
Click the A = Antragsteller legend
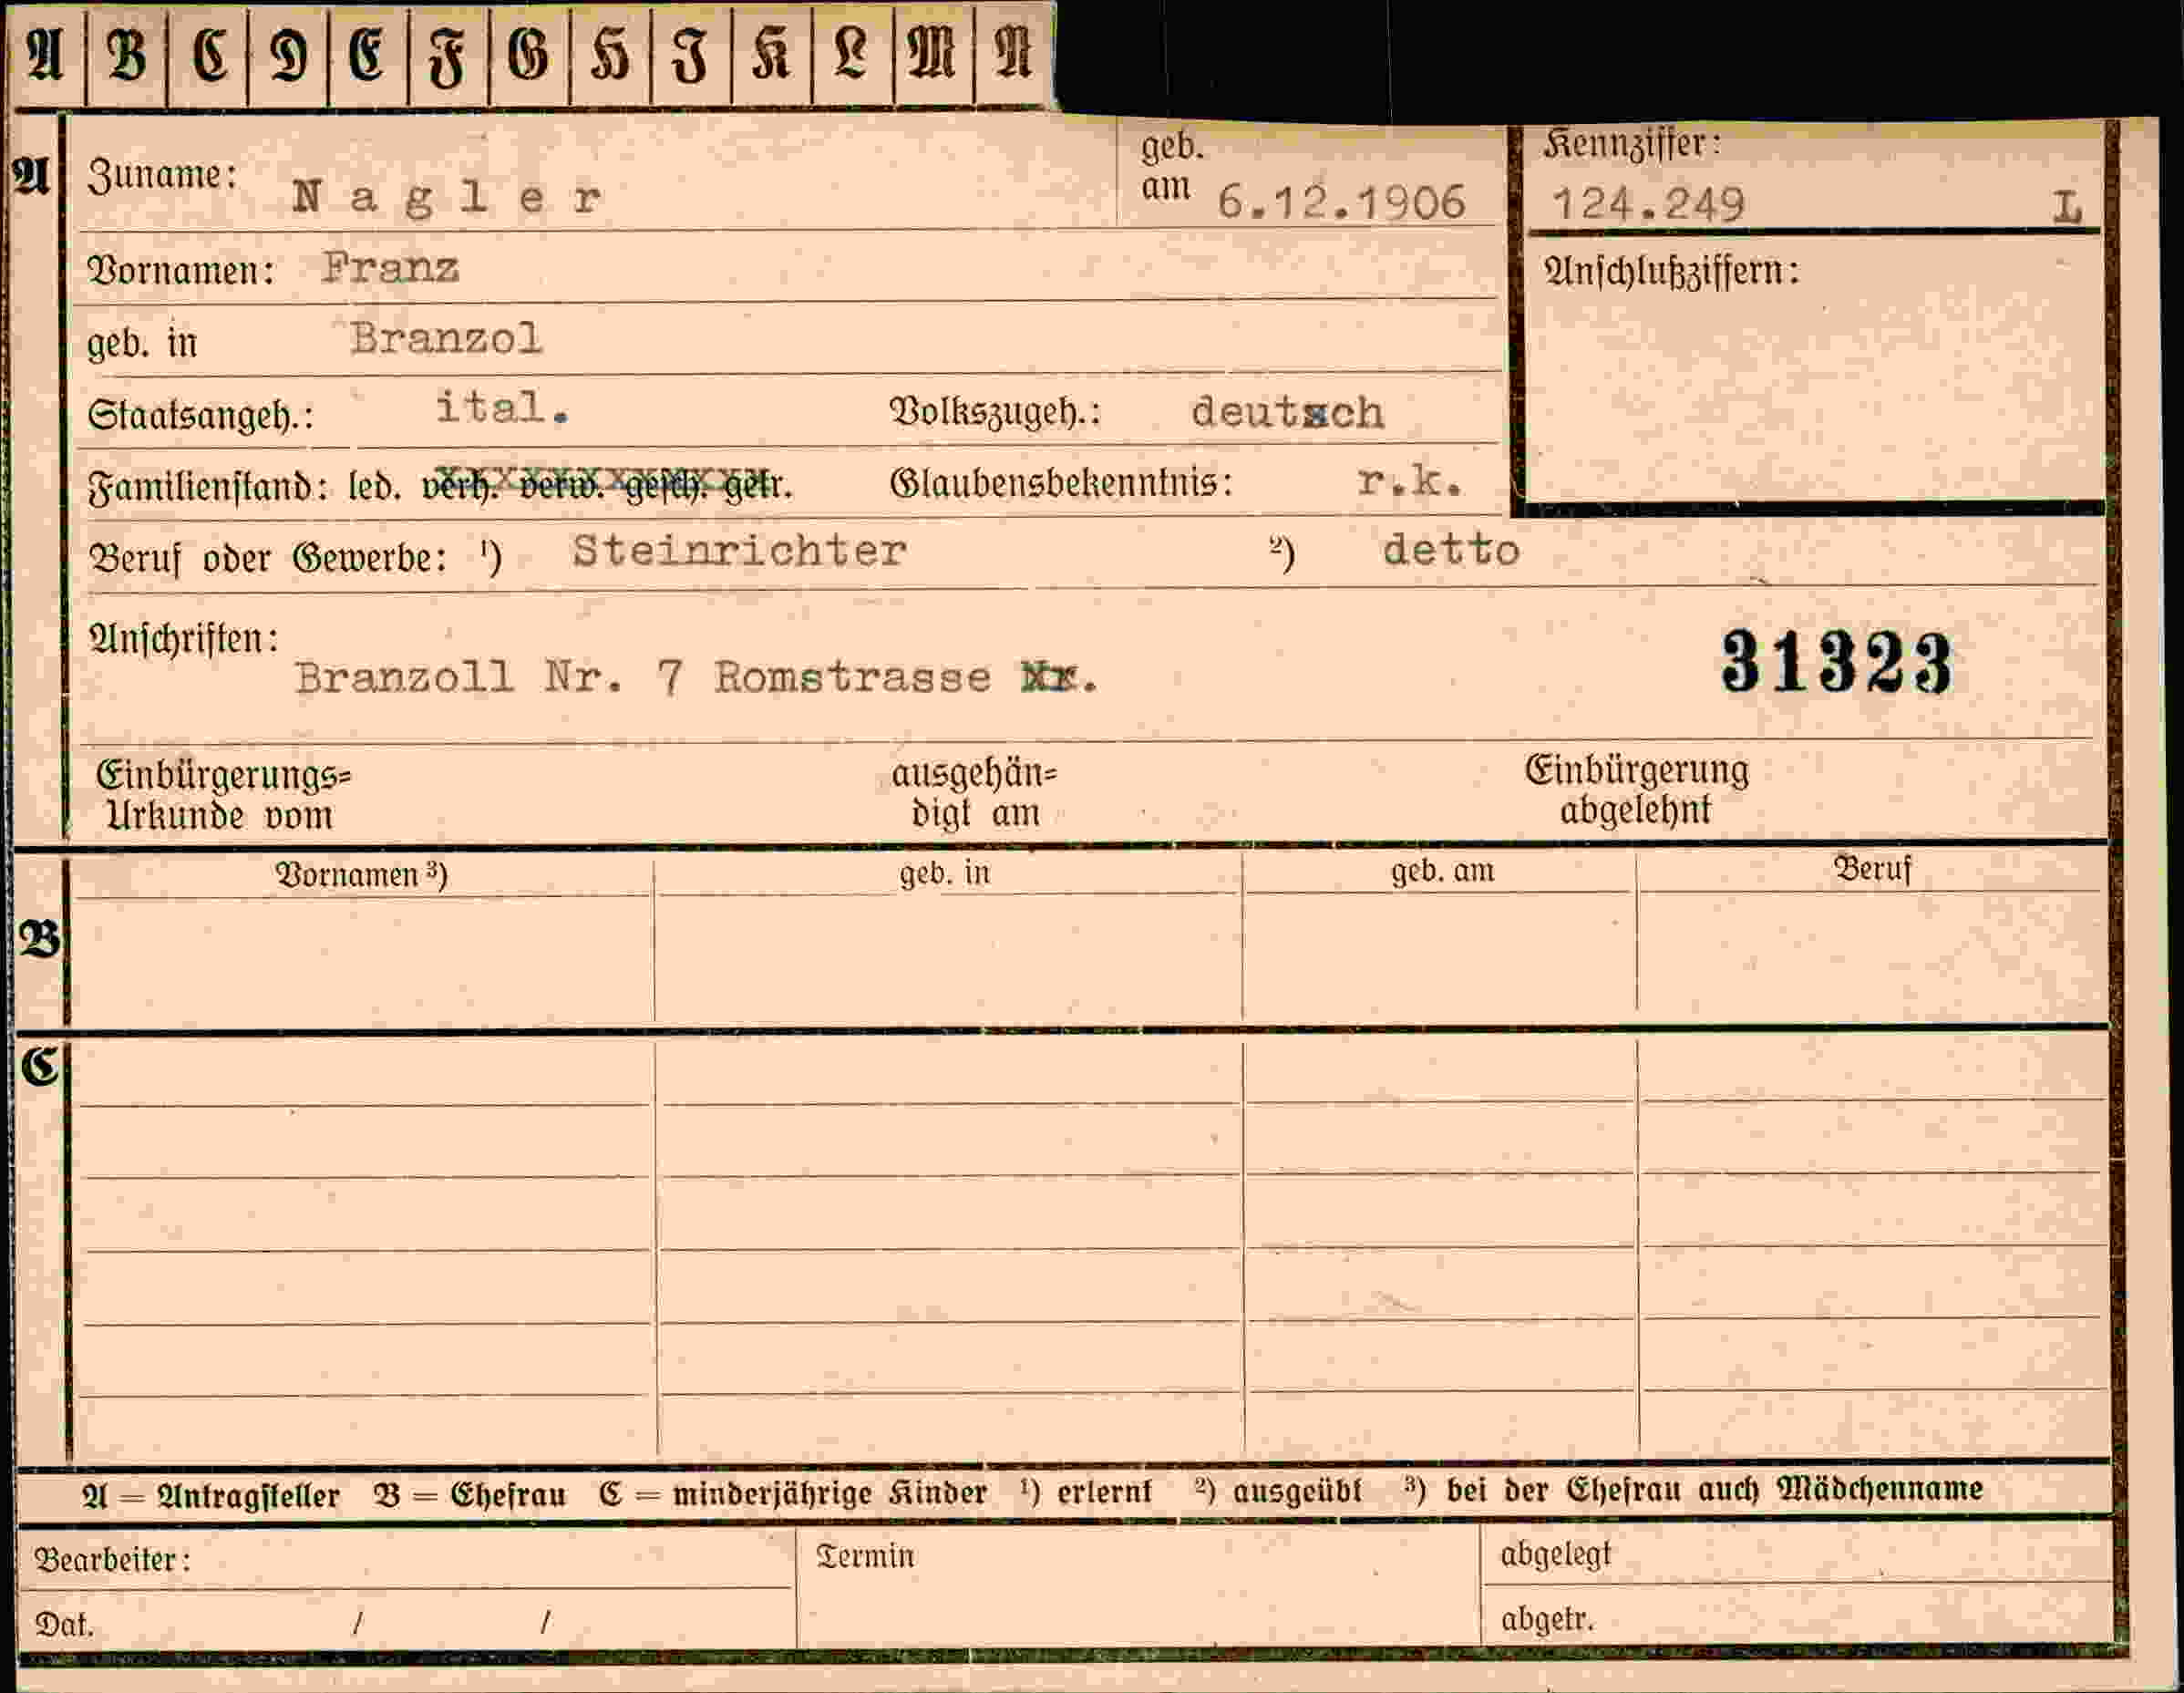click(x=210, y=1496)
